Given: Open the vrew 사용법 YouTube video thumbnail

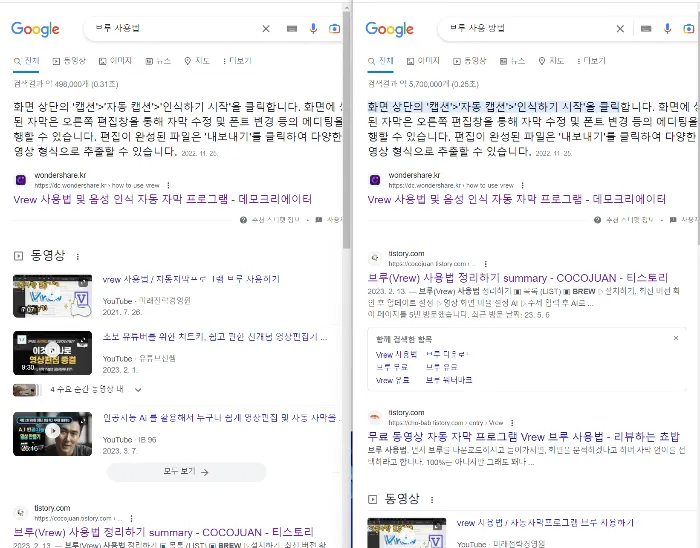Looking at the screenshot, I should (52, 296).
